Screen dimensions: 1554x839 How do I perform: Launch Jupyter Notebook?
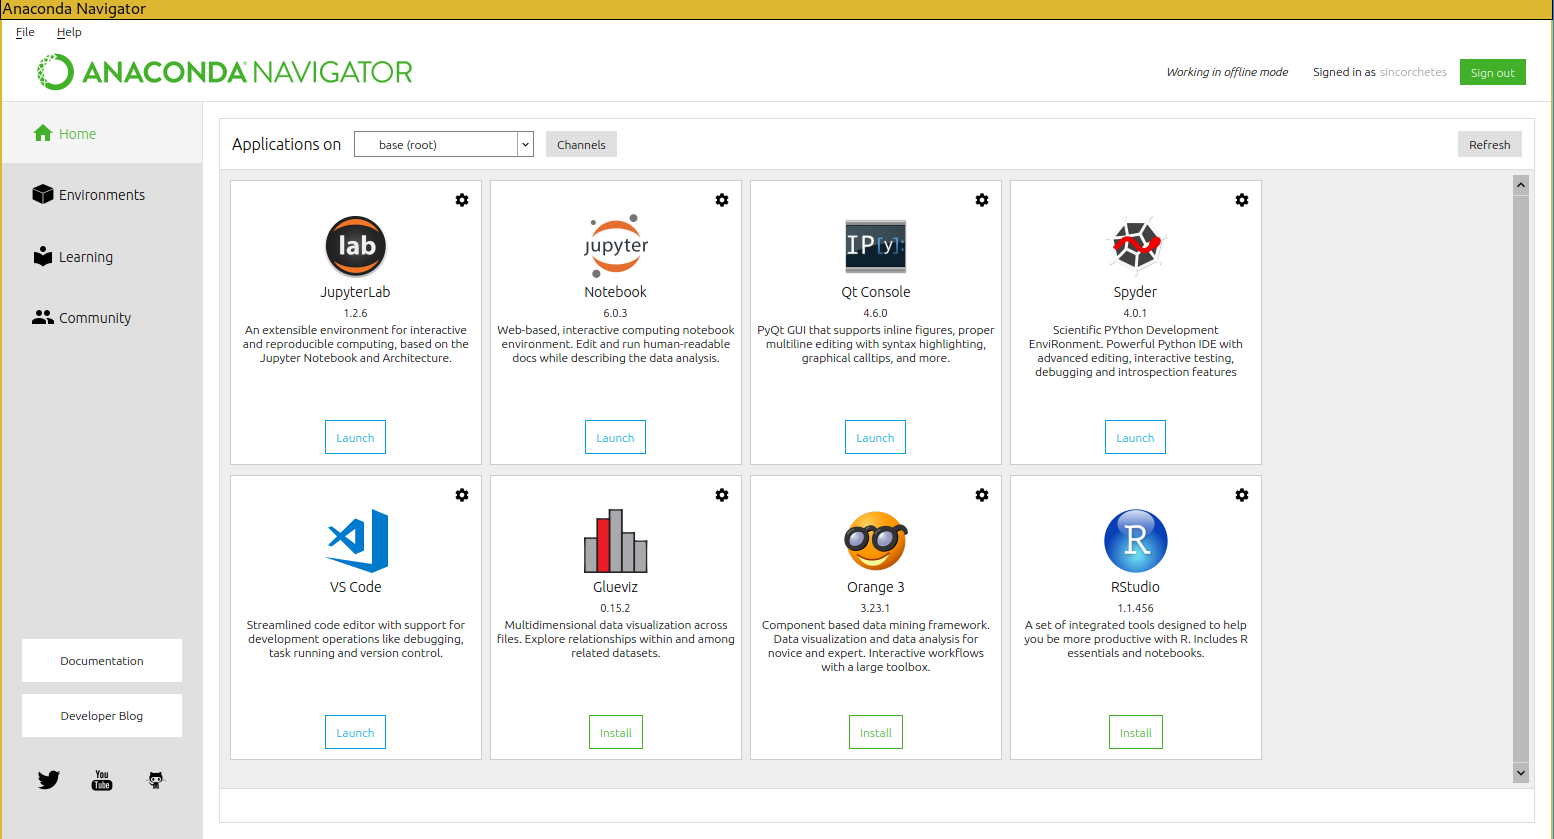615,438
